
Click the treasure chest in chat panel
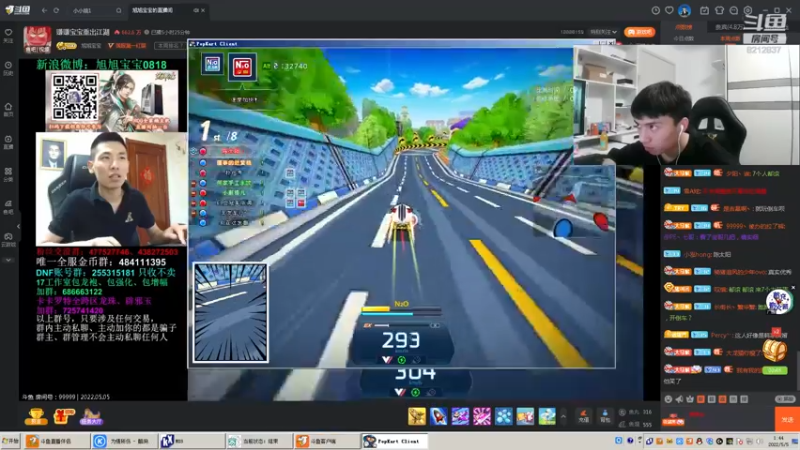click(774, 349)
